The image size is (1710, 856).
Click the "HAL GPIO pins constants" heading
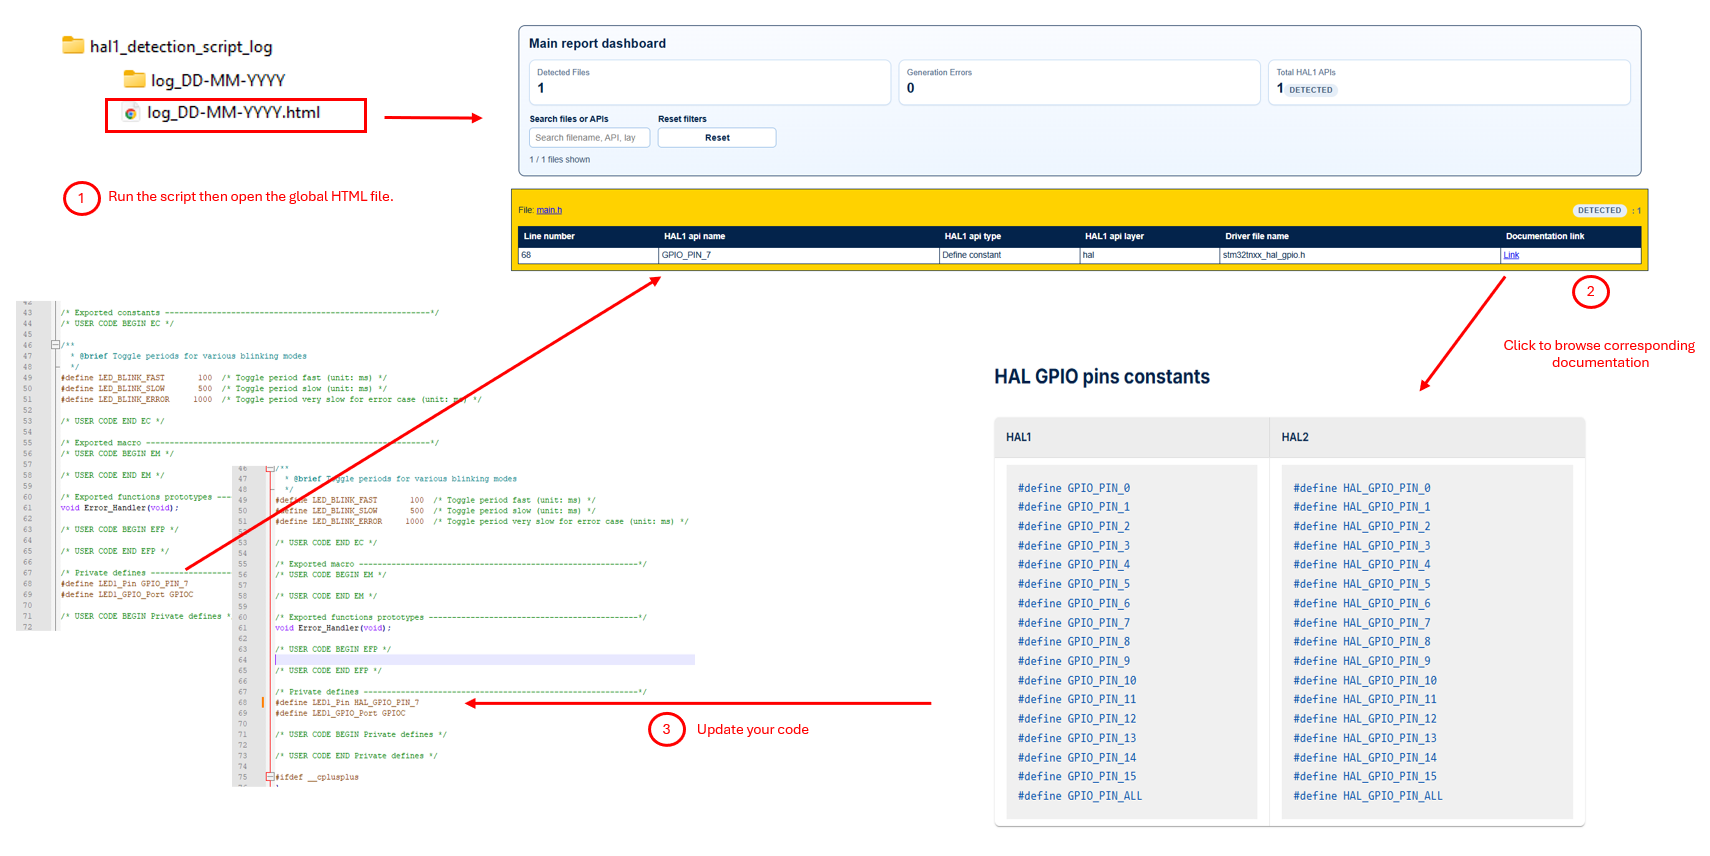1102,377
